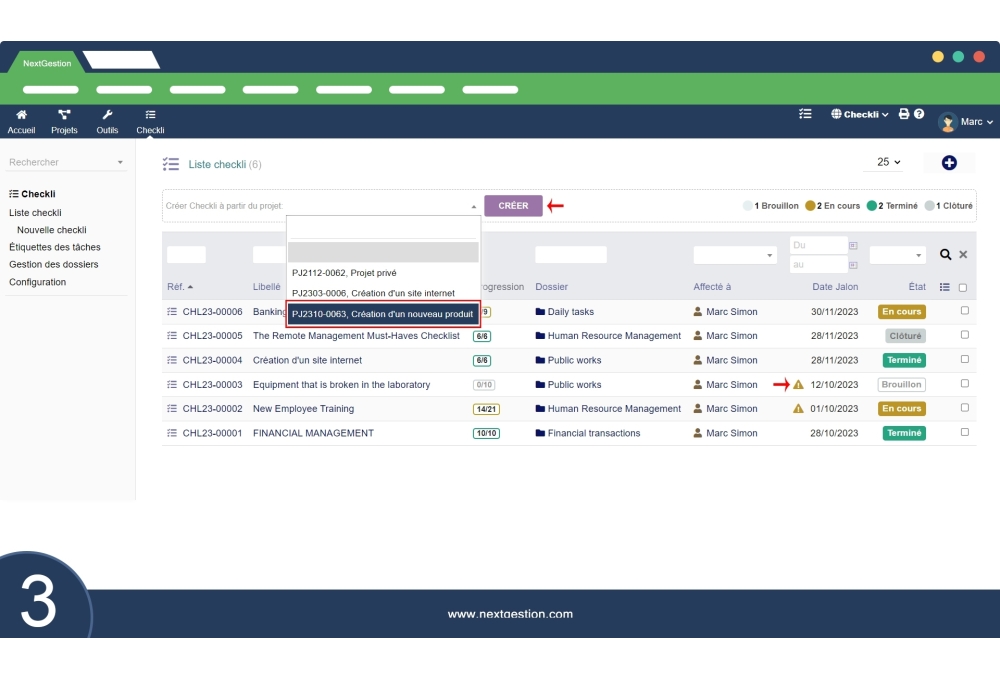1000x679 pixels.
Task: Tick the checkbox on the New Employee Training row
Action: pos(963,408)
